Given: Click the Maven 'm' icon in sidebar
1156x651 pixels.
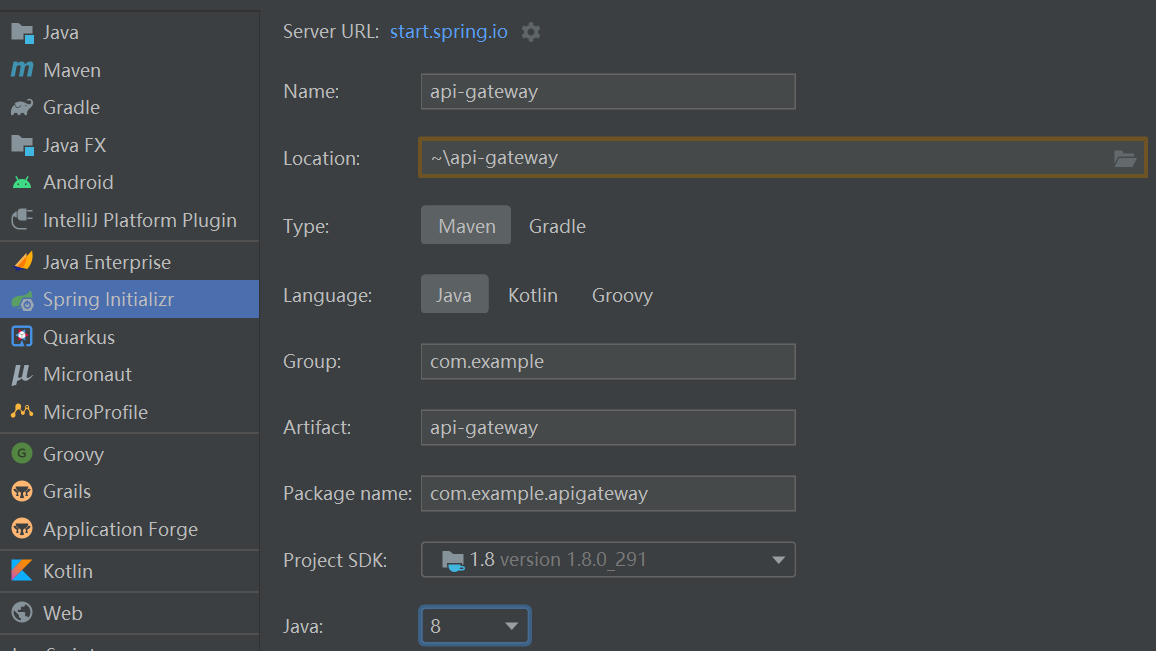Looking at the screenshot, I should [22, 70].
